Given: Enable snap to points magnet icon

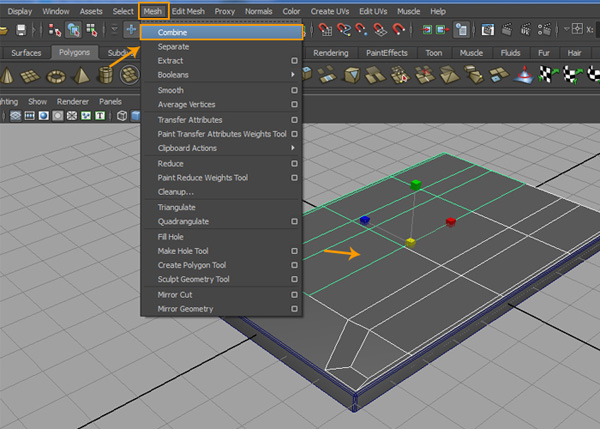Looking at the screenshot, I should point(362,29).
